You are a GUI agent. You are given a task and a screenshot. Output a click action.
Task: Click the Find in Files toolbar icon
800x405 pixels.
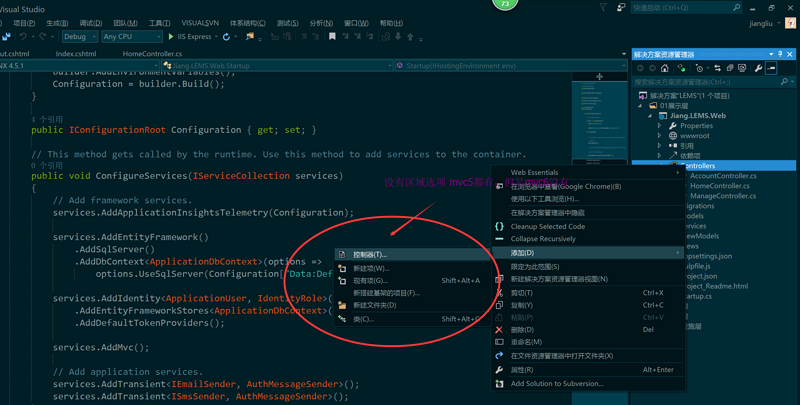pyautogui.click(x=250, y=36)
